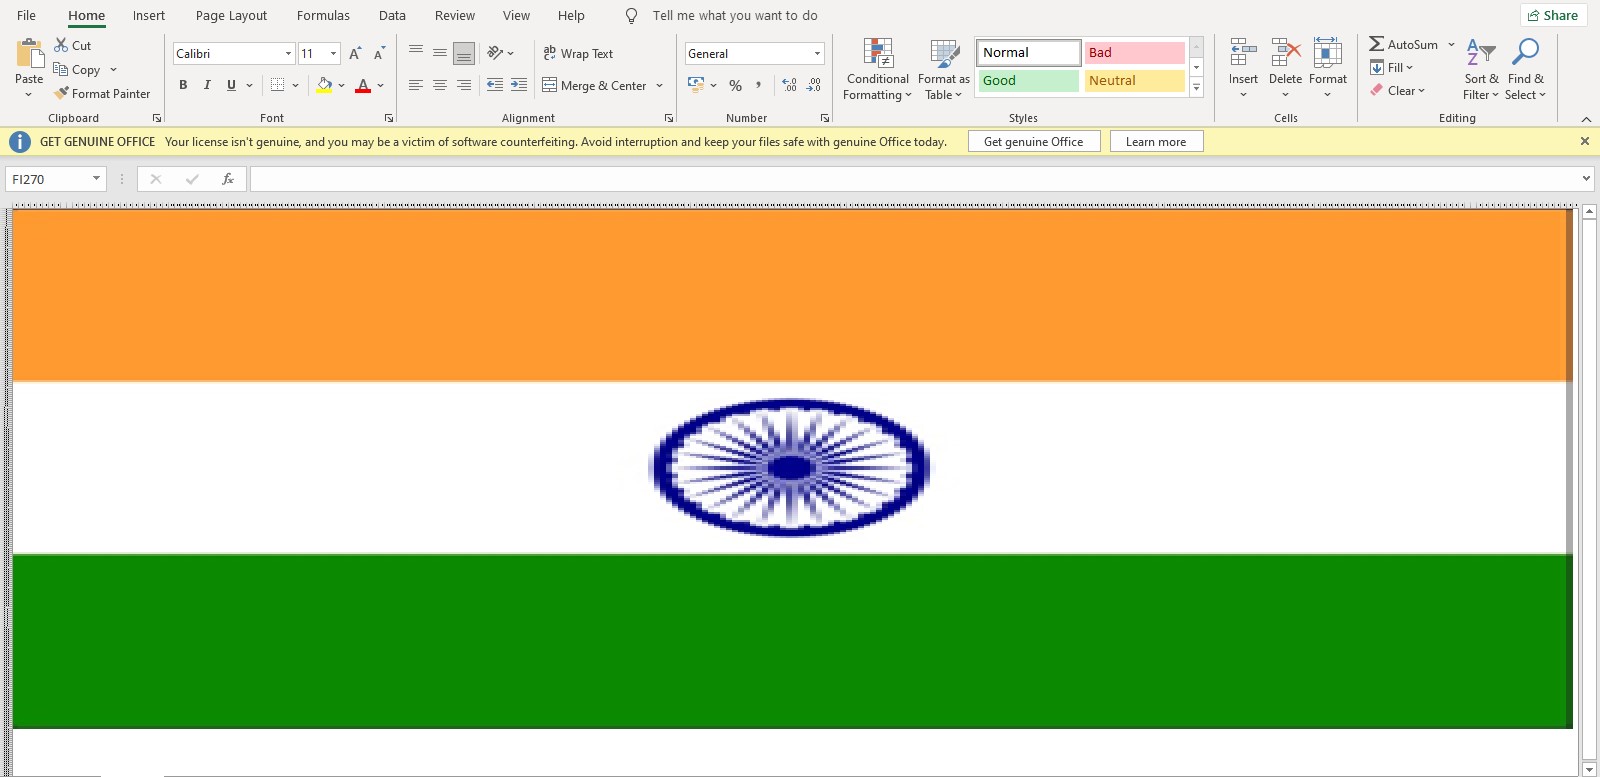Click the Insert Function fx icon

coord(228,179)
